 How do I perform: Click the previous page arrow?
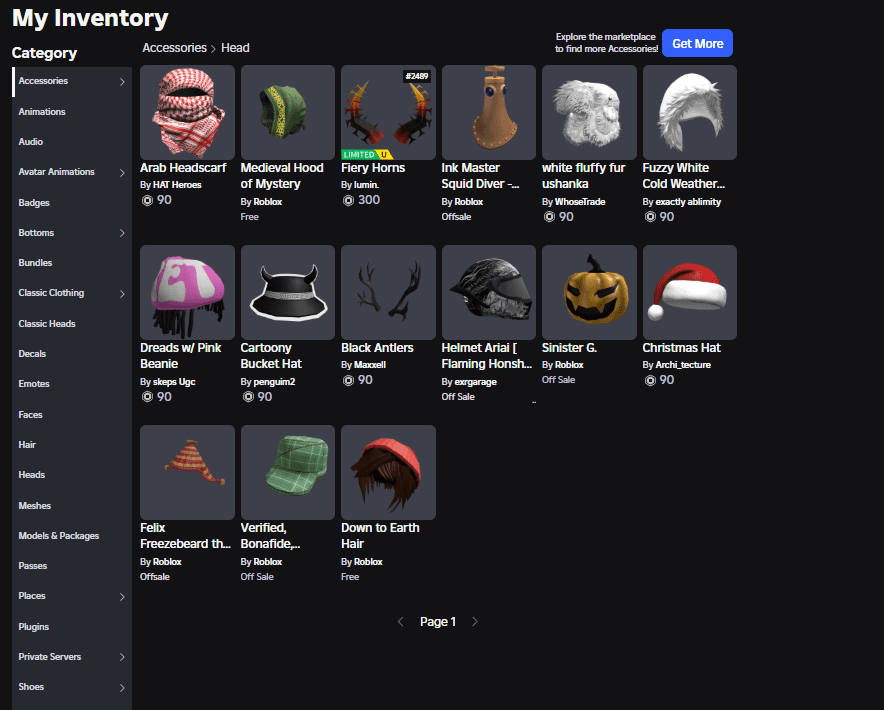[402, 621]
